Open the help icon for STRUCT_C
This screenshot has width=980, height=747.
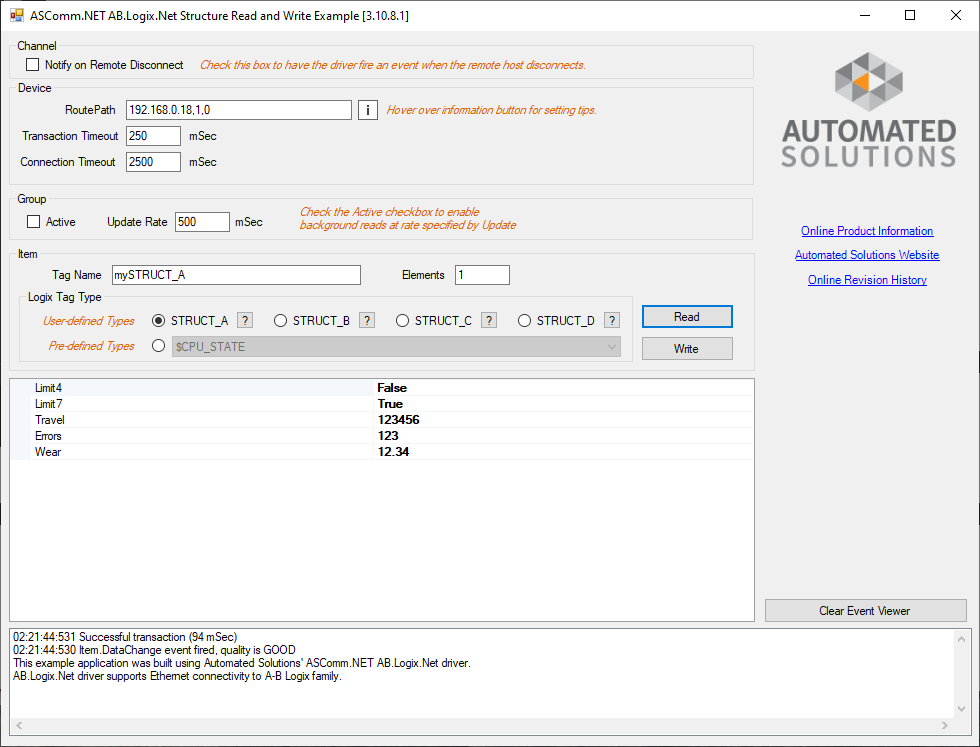(x=488, y=320)
